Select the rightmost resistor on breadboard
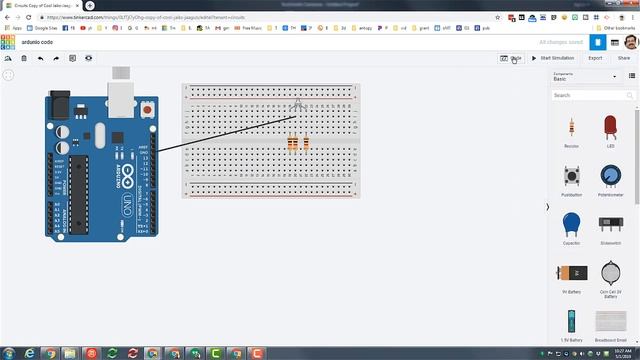 (306, 143)
